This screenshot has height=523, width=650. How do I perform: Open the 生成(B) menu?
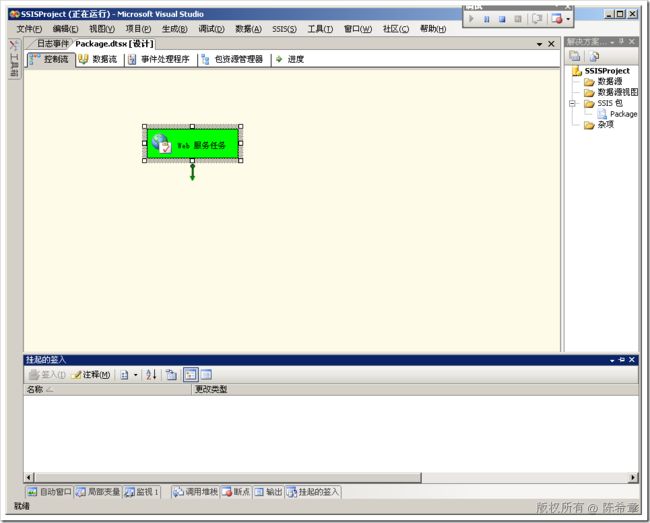[175, 29]
